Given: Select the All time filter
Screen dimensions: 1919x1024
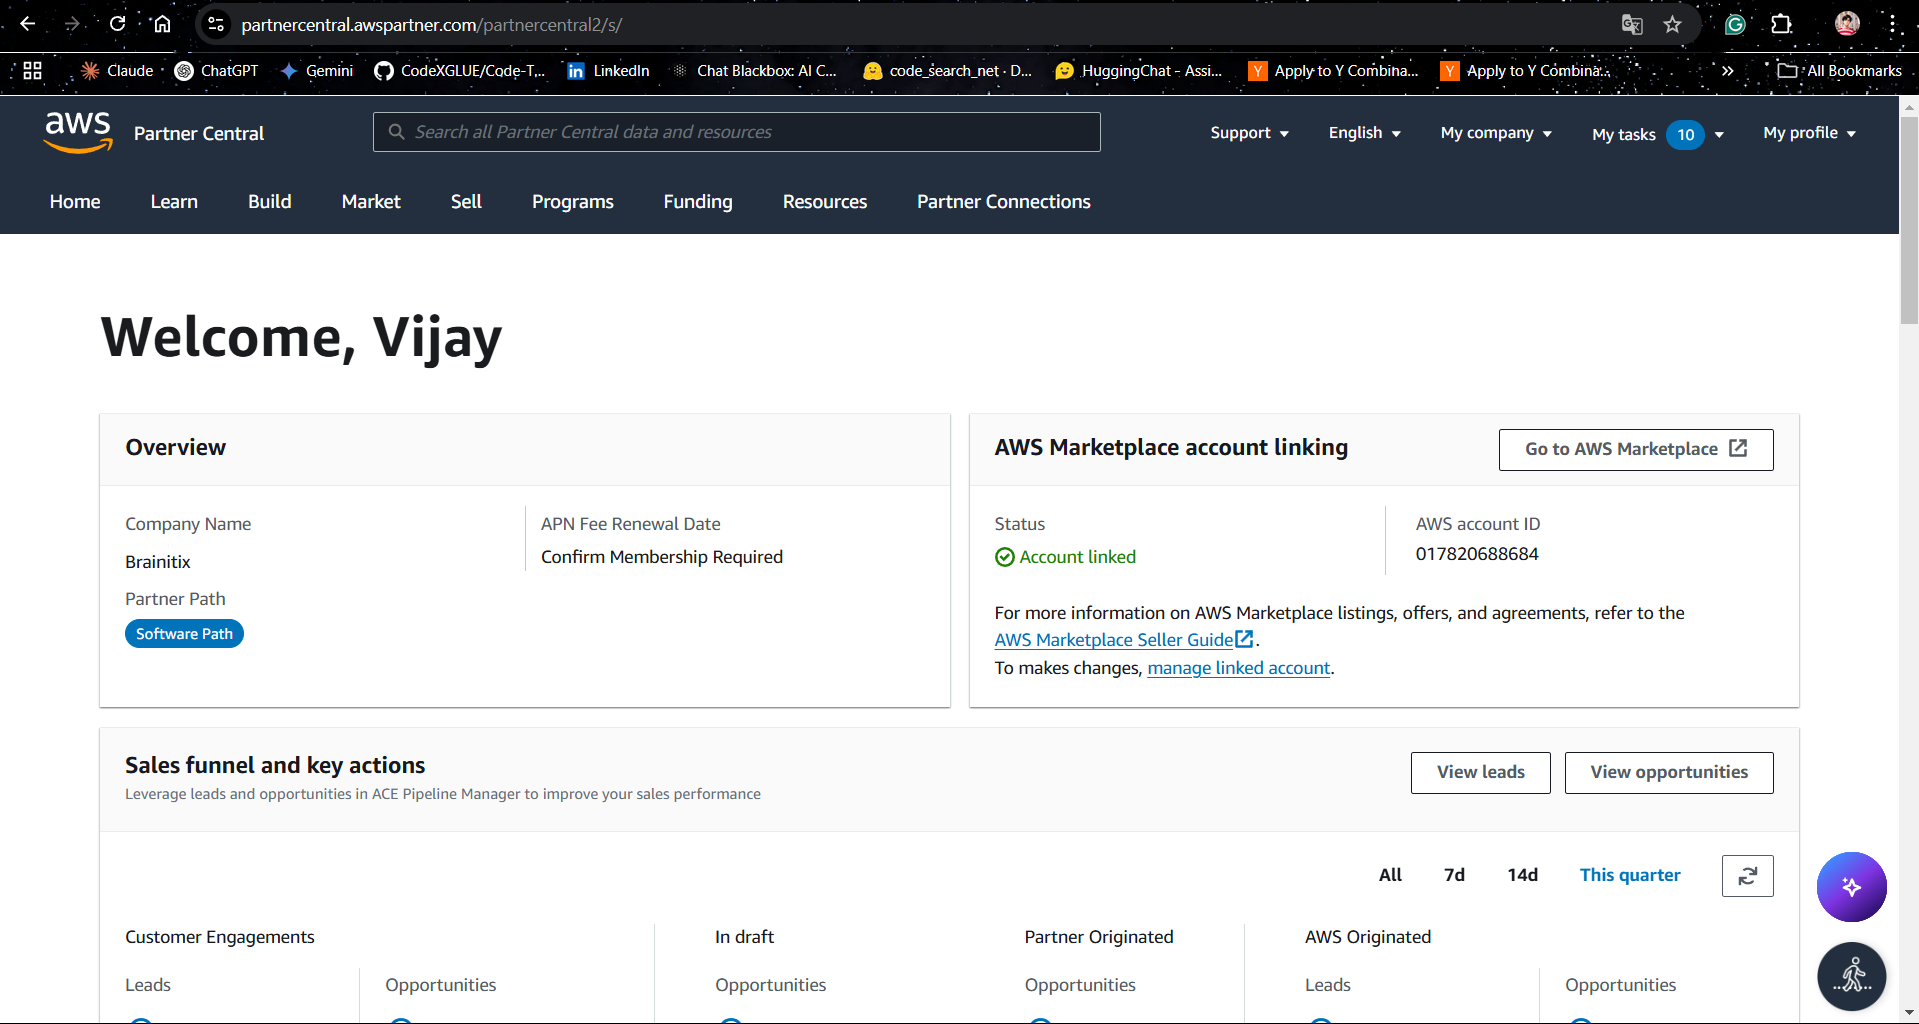Looking at the screenshot, I should 1390,875.
